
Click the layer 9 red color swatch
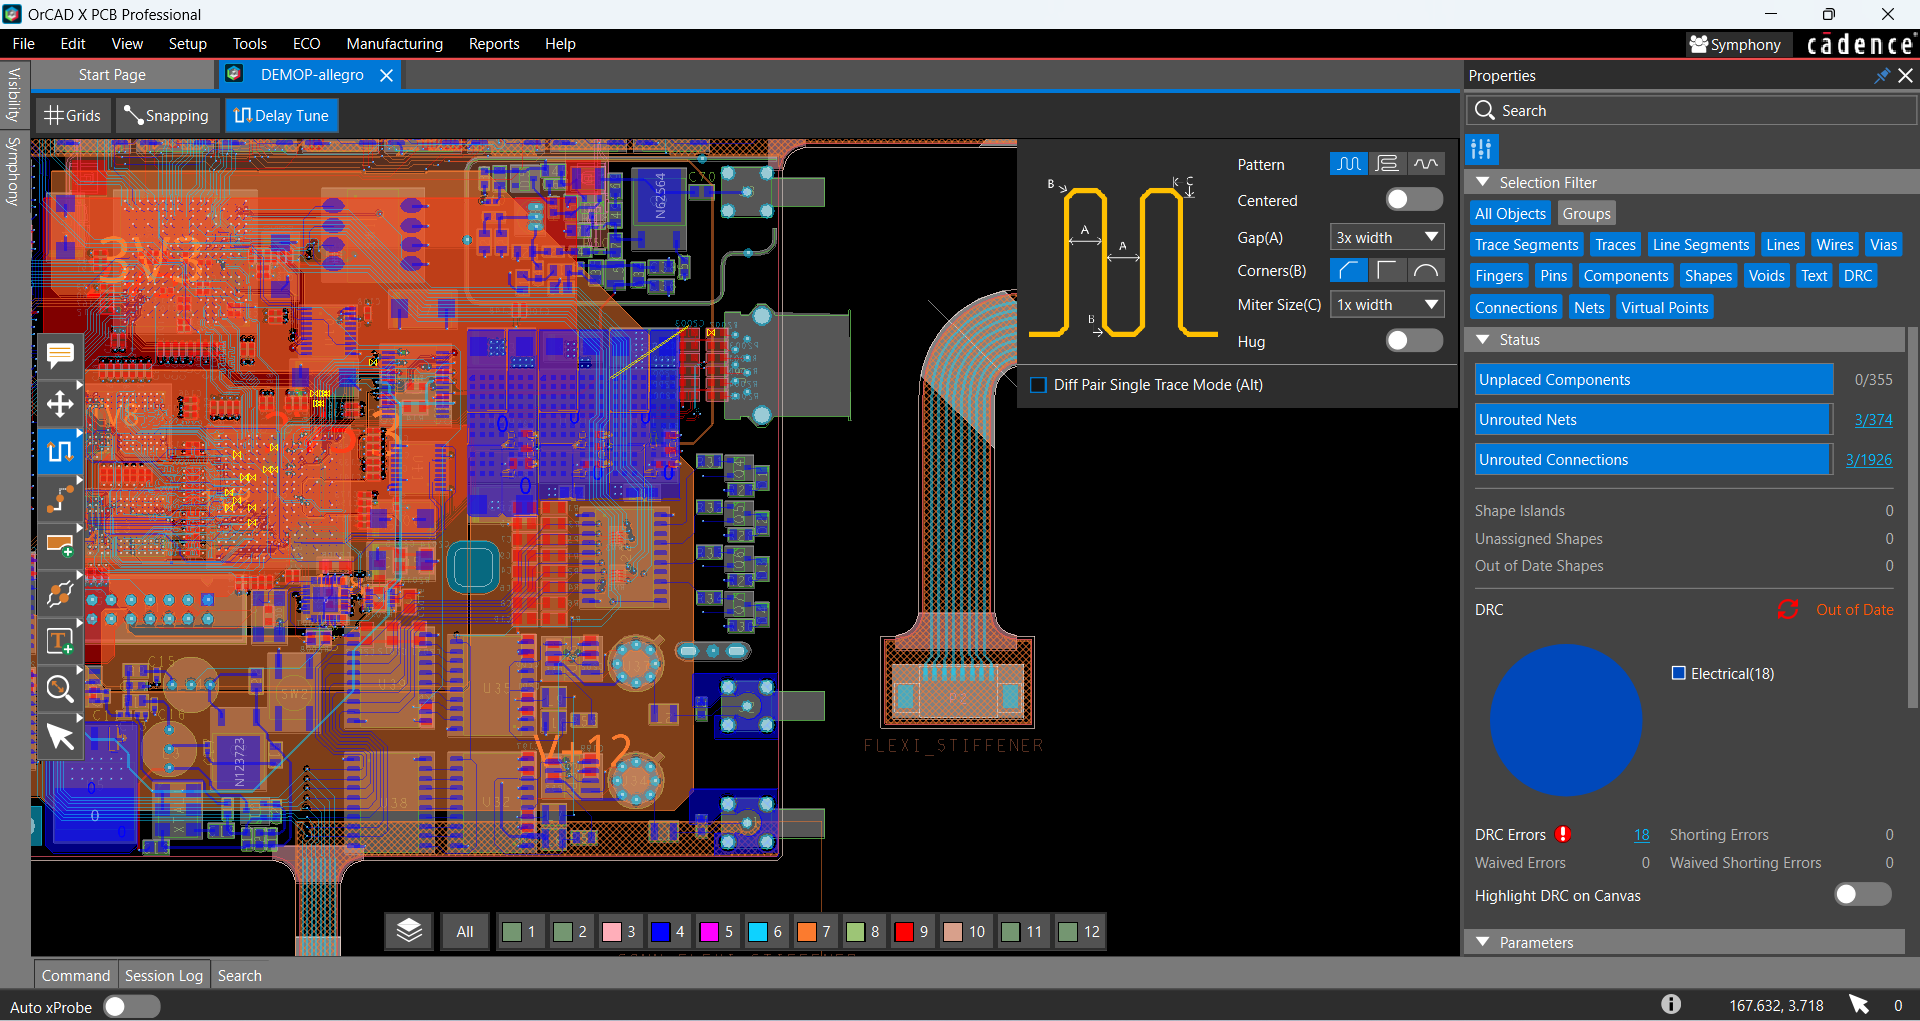click(x=904, y=932)
